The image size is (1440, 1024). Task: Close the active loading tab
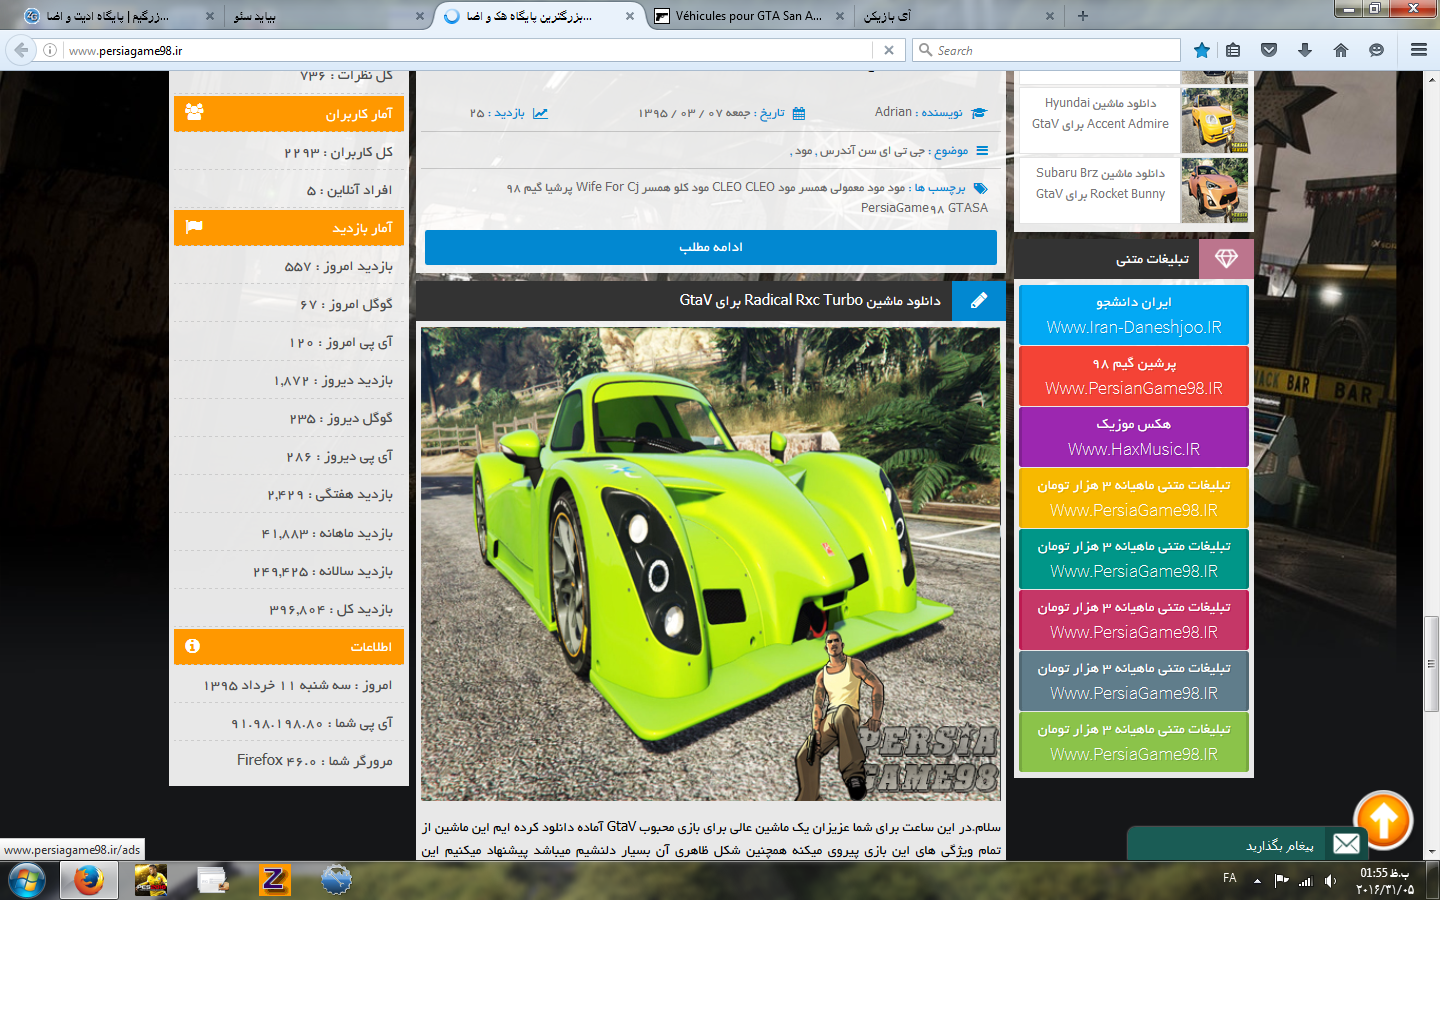[629, 16]
